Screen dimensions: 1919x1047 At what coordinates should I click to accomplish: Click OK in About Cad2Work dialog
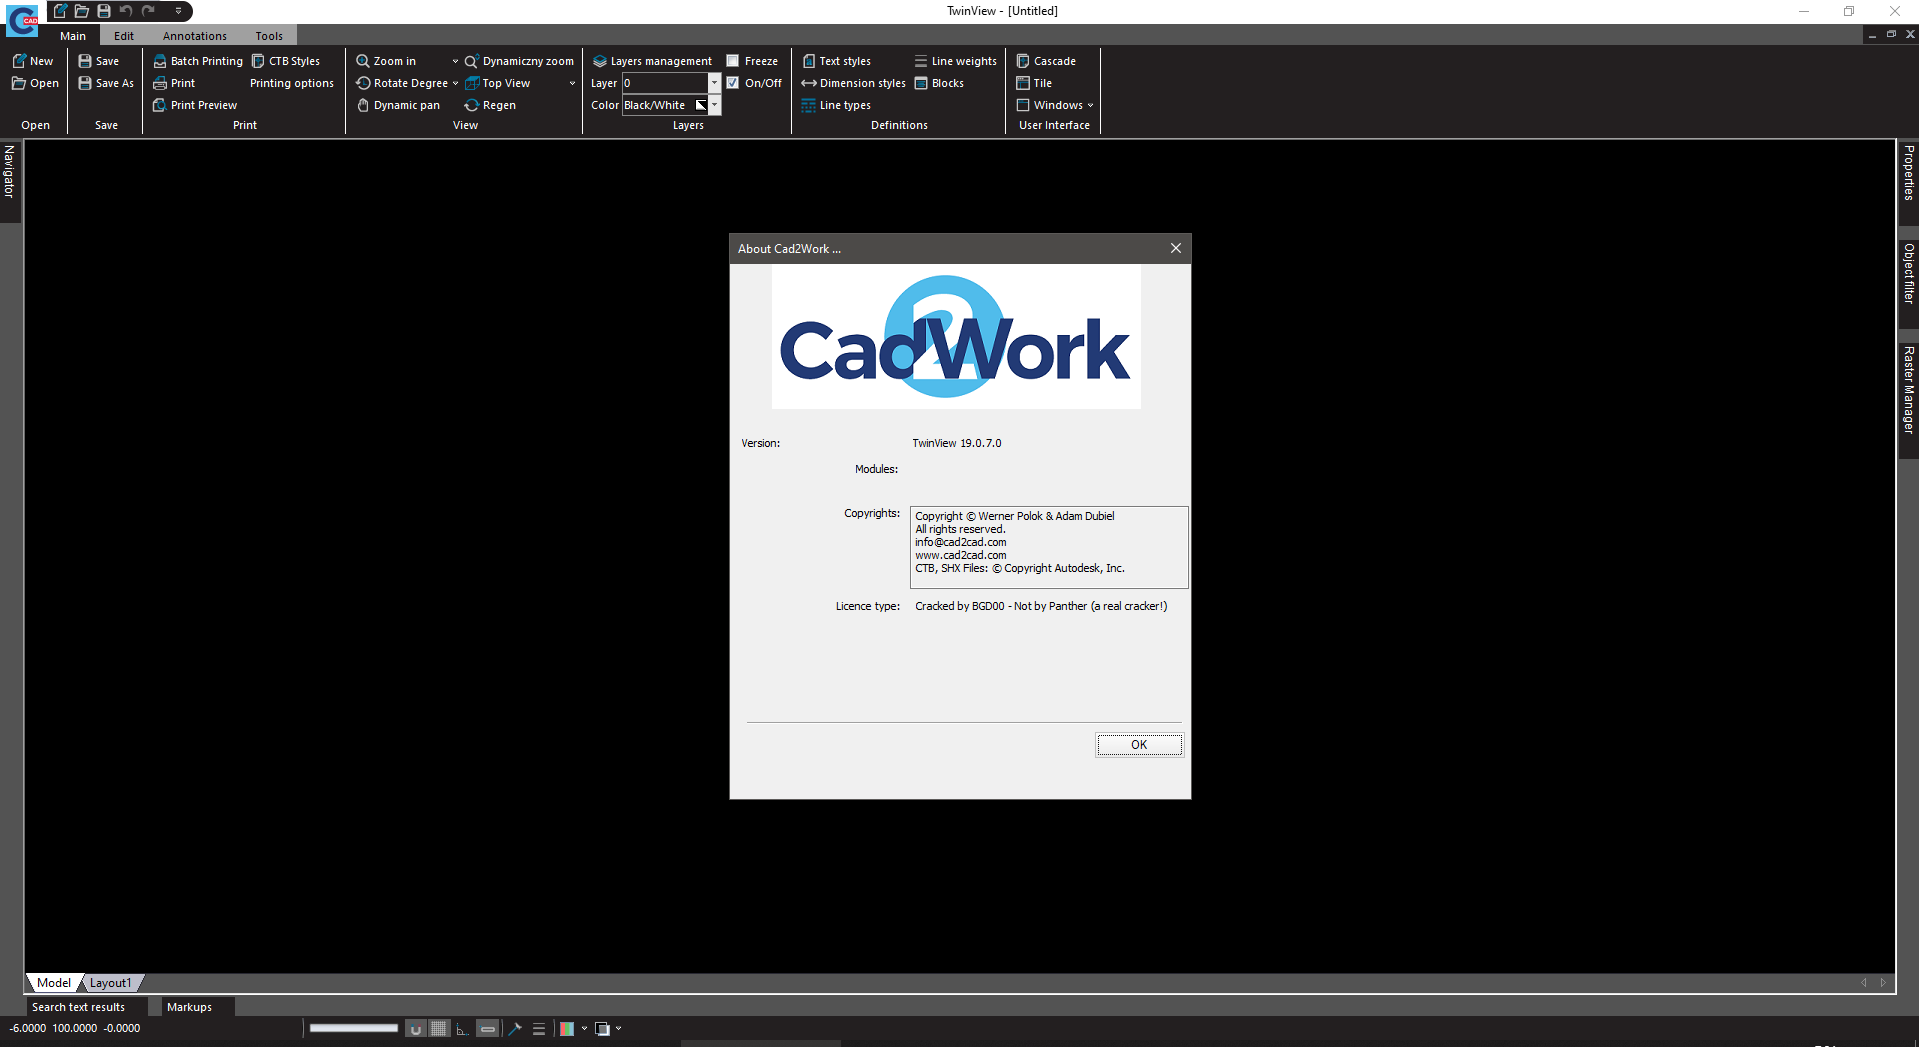tap(1139, 745)
